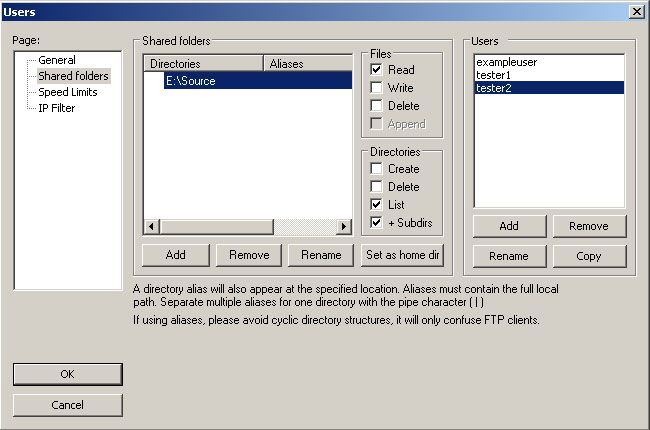Click the greyed-out Append checkbox

376,124
